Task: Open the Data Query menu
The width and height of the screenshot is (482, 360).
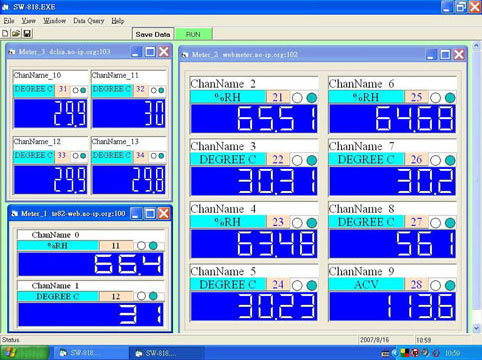Action: click(88, 21)
